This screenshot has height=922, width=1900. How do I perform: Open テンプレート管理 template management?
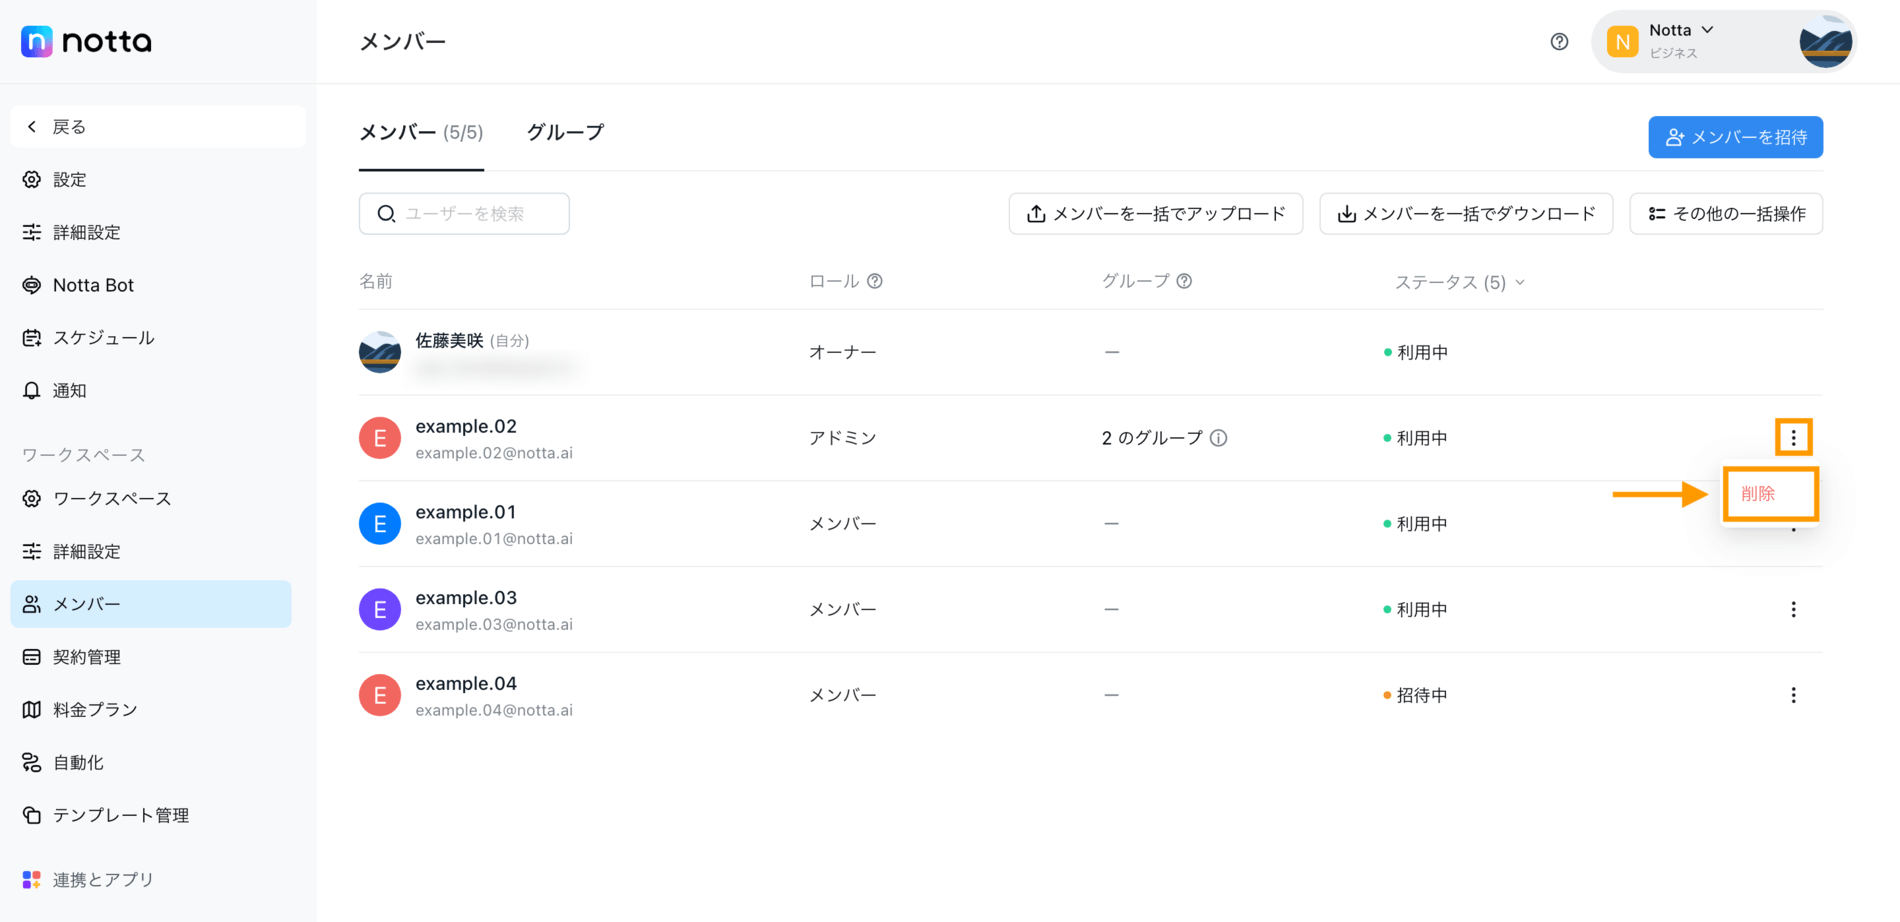click(121, 815)
